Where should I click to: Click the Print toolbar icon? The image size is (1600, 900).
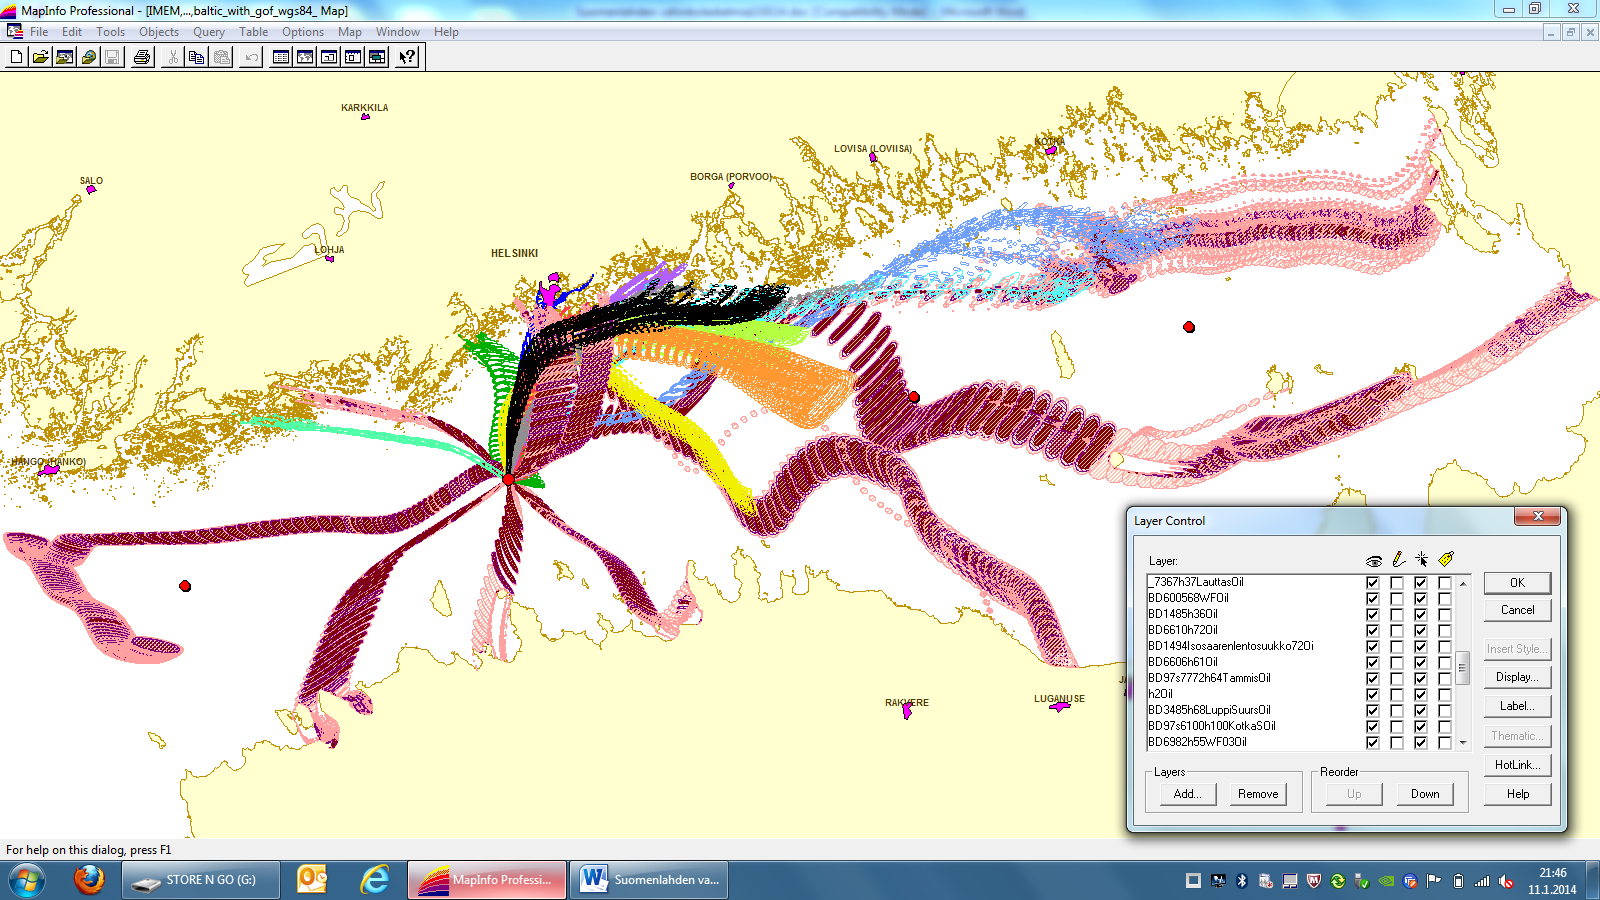click(142, 57)
